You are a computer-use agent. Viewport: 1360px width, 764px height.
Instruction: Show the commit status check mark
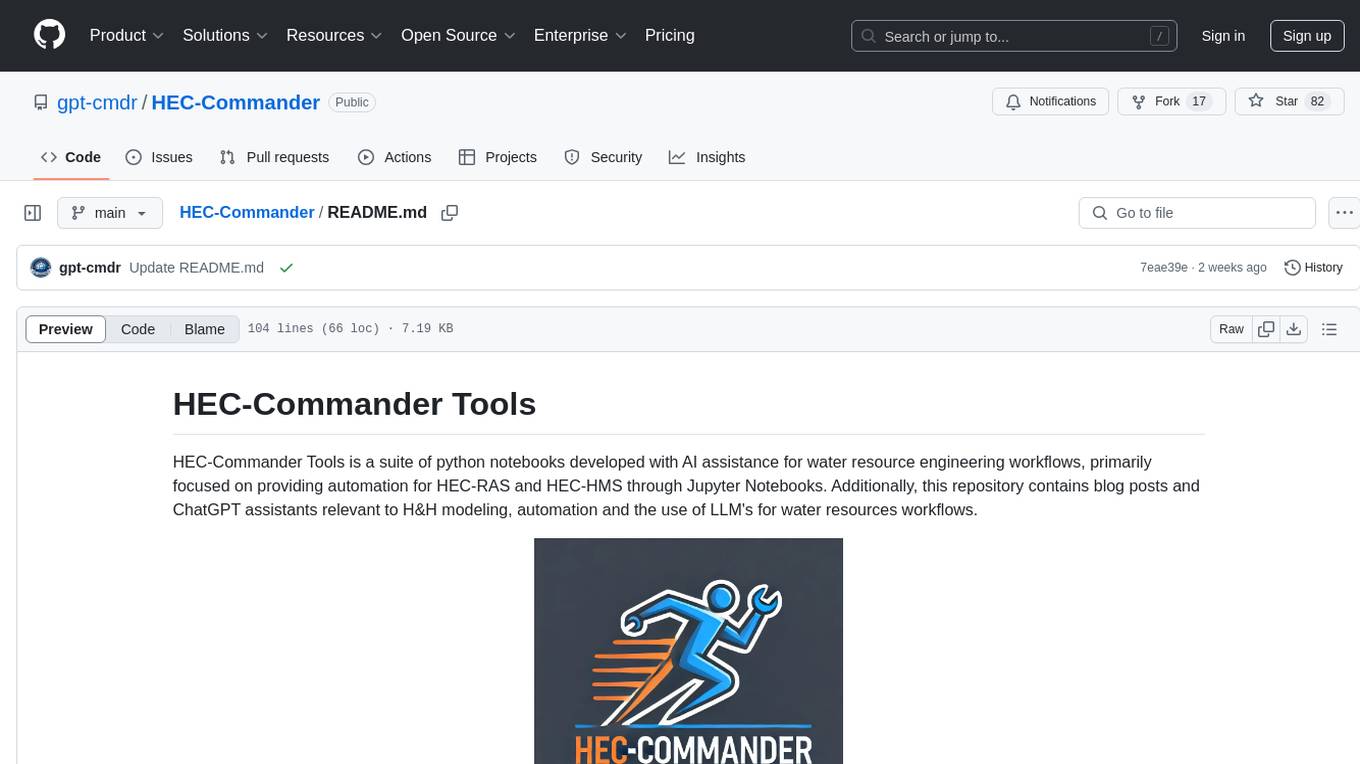pos(287,267)
